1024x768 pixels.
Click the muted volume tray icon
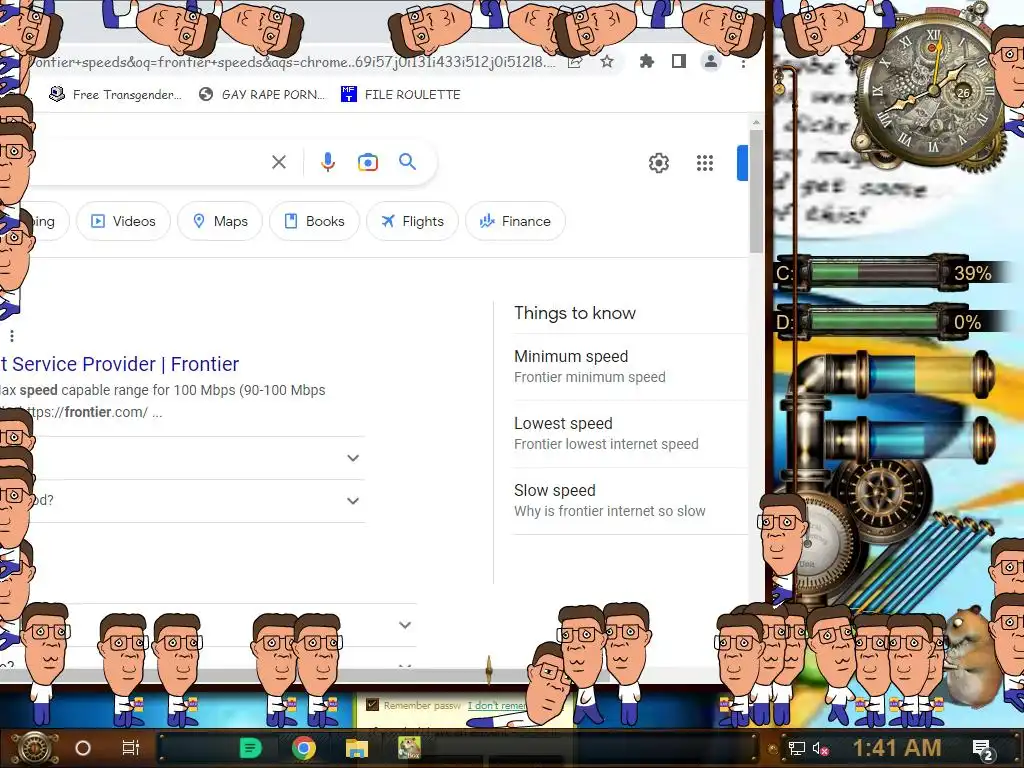point(821,748)
